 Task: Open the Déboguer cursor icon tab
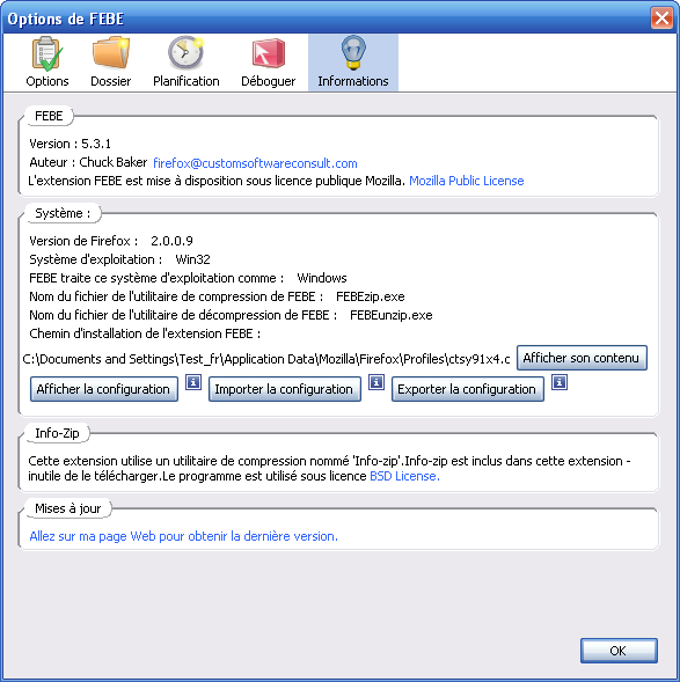click(x=268, y=63)
